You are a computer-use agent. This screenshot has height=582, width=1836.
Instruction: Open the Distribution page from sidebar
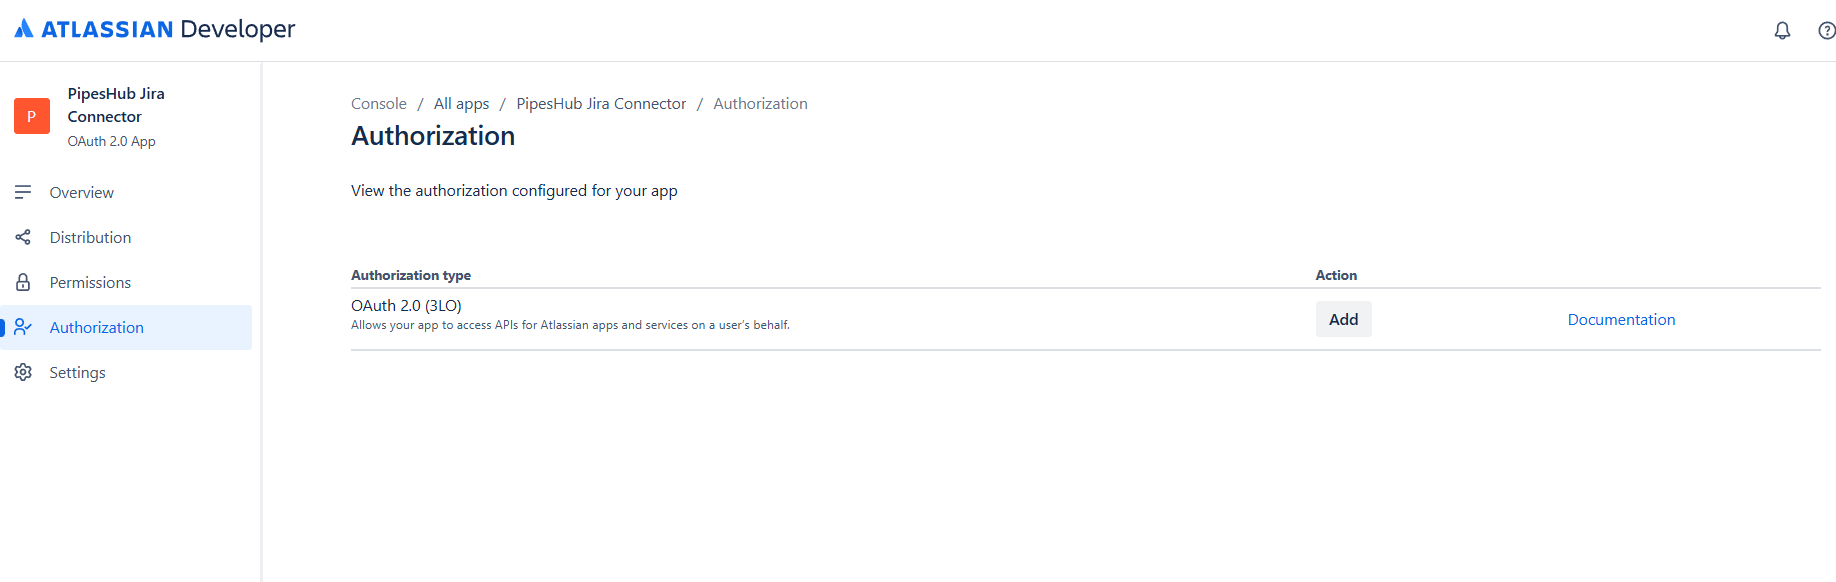tap(91, 237)
